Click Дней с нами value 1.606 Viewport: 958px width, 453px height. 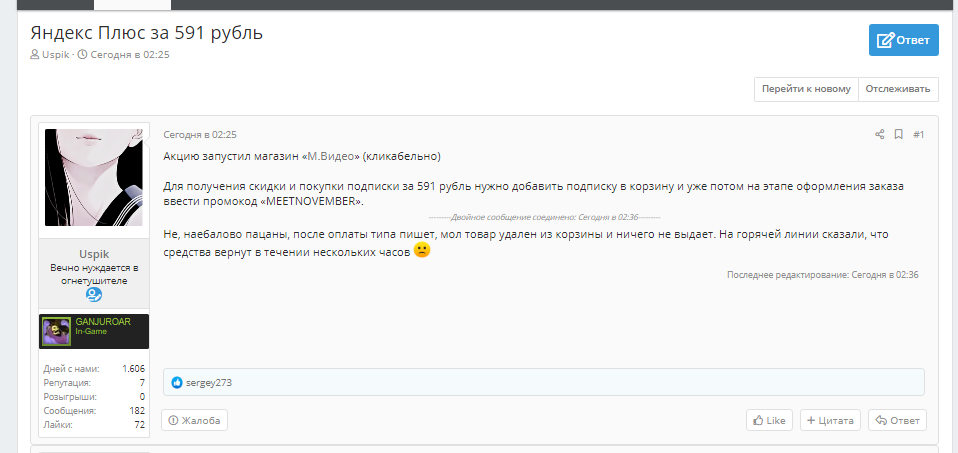pos(133,369)
